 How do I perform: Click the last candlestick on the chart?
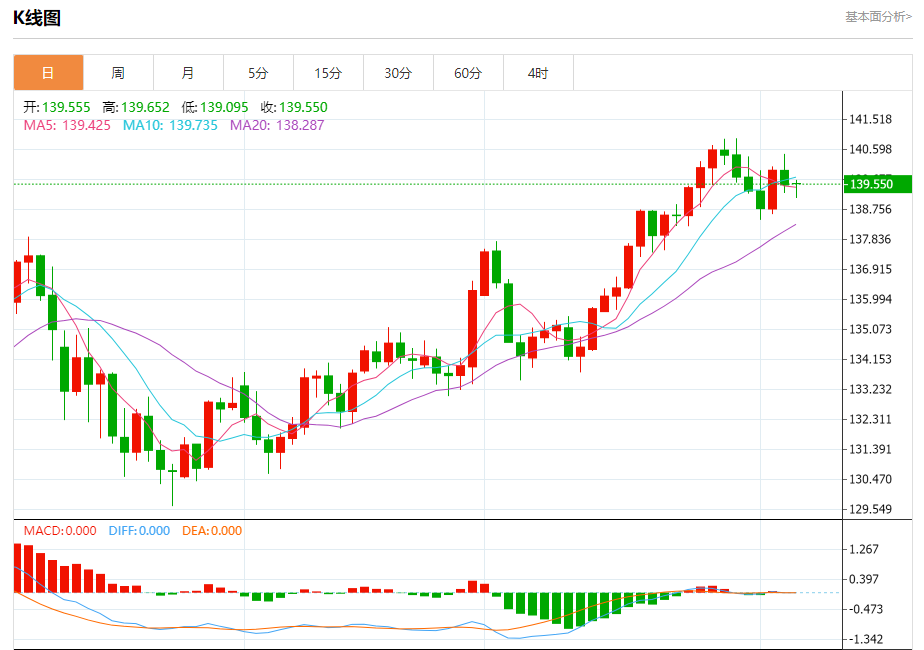point(797,187)
